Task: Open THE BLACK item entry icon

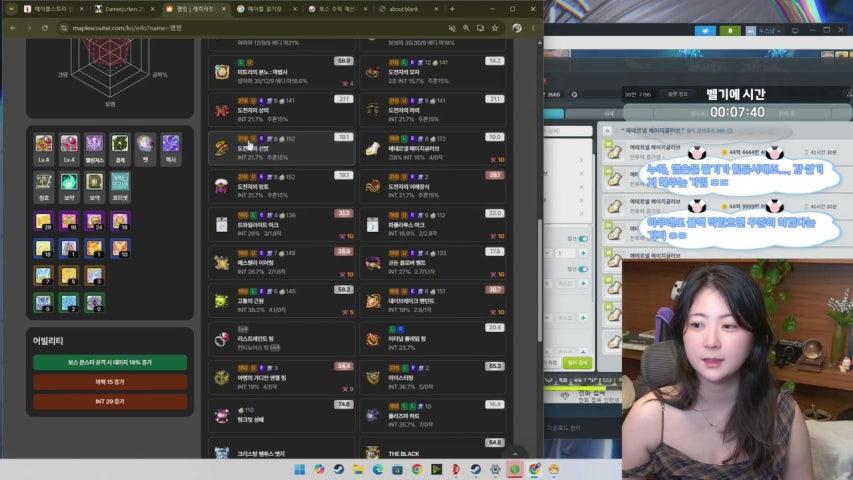Action: (373, 452)
